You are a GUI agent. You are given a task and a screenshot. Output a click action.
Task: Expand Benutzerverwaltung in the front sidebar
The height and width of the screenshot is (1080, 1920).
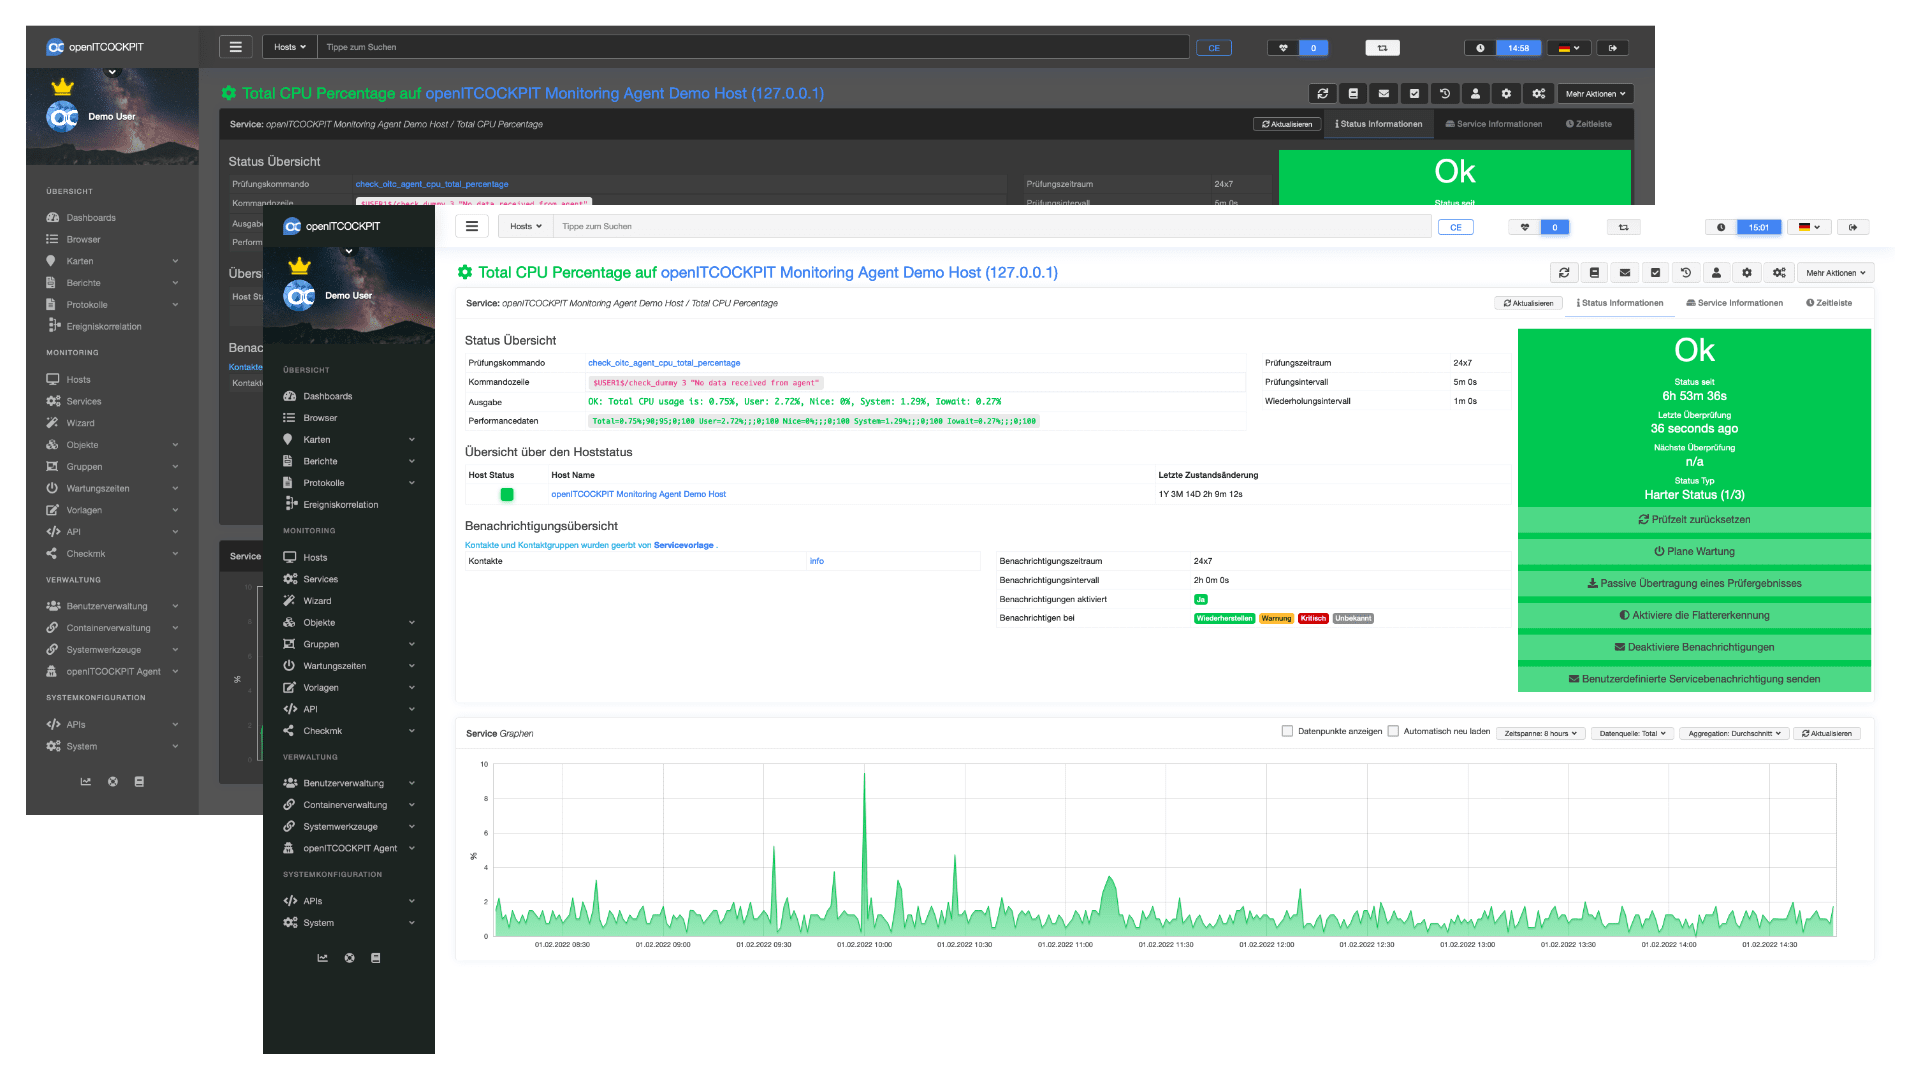349,783
